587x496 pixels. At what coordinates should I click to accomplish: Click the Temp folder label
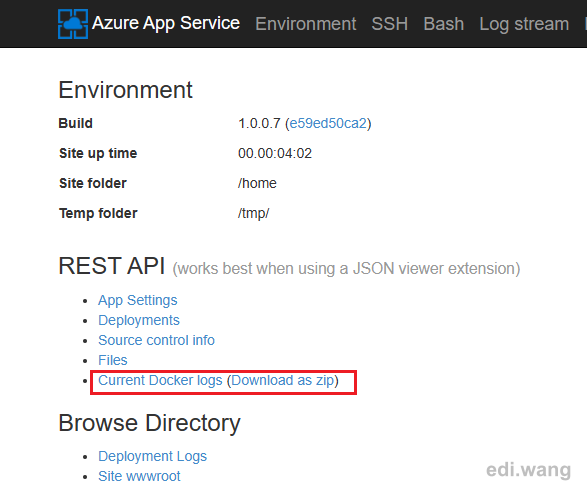tap(98, 213)
